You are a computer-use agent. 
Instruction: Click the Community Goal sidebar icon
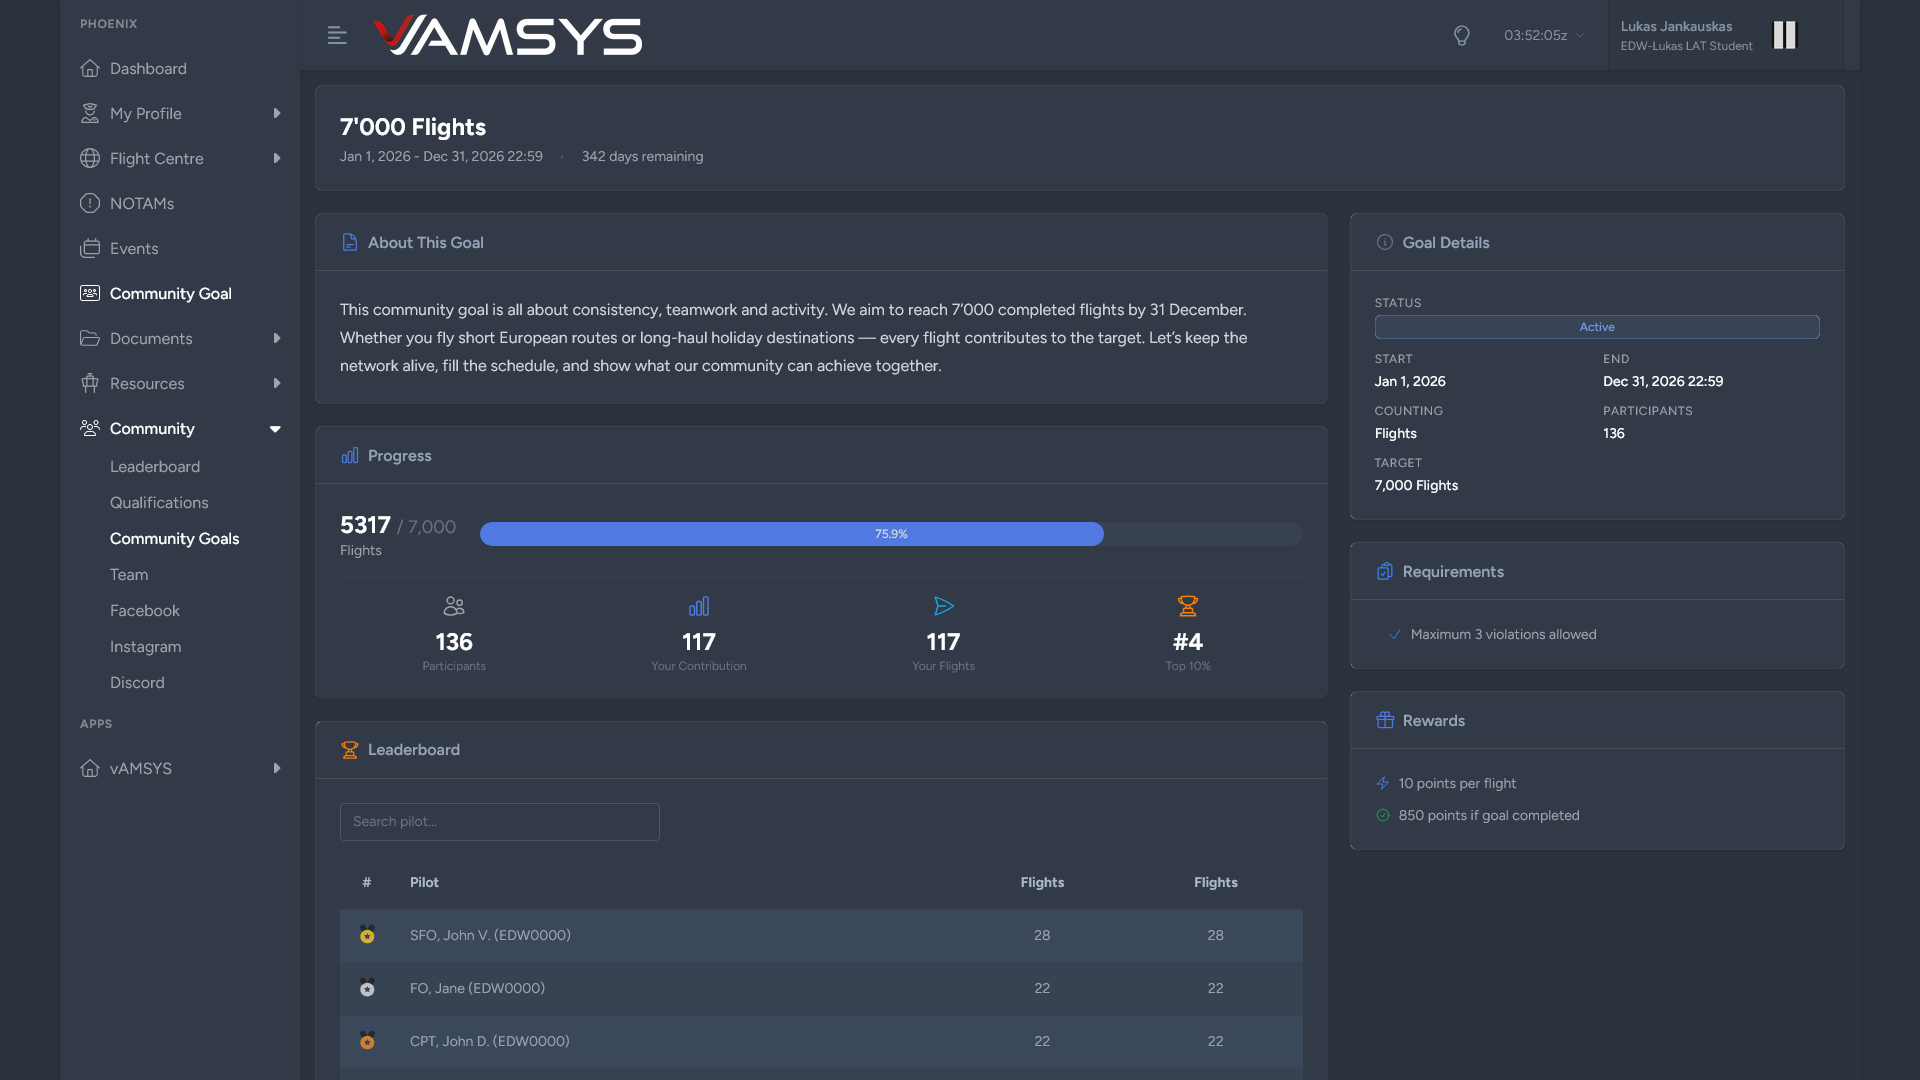coord(90,293)
